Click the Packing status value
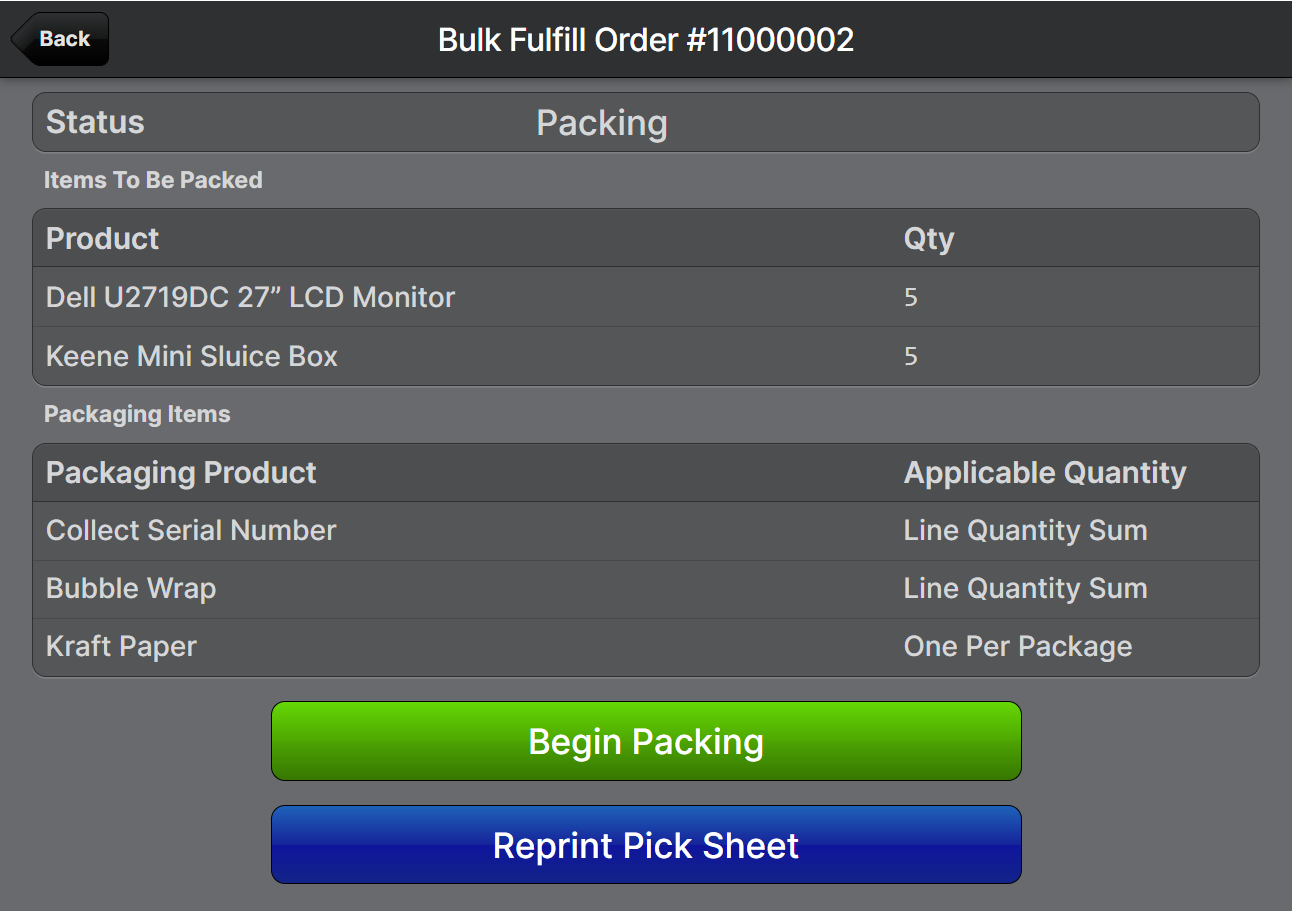This screenshot has height=911, width=1292. (601, 123)
